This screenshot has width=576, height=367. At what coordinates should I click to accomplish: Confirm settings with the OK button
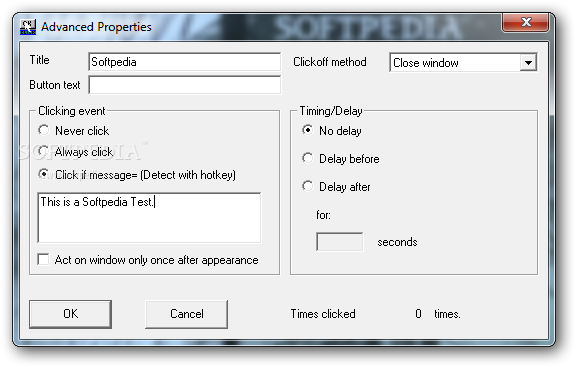pos(71,314)
